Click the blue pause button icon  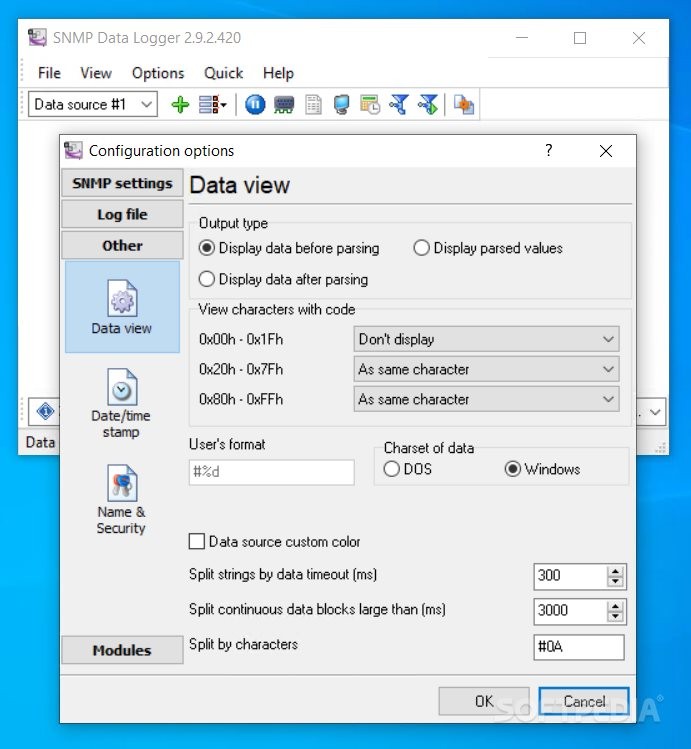255,104
